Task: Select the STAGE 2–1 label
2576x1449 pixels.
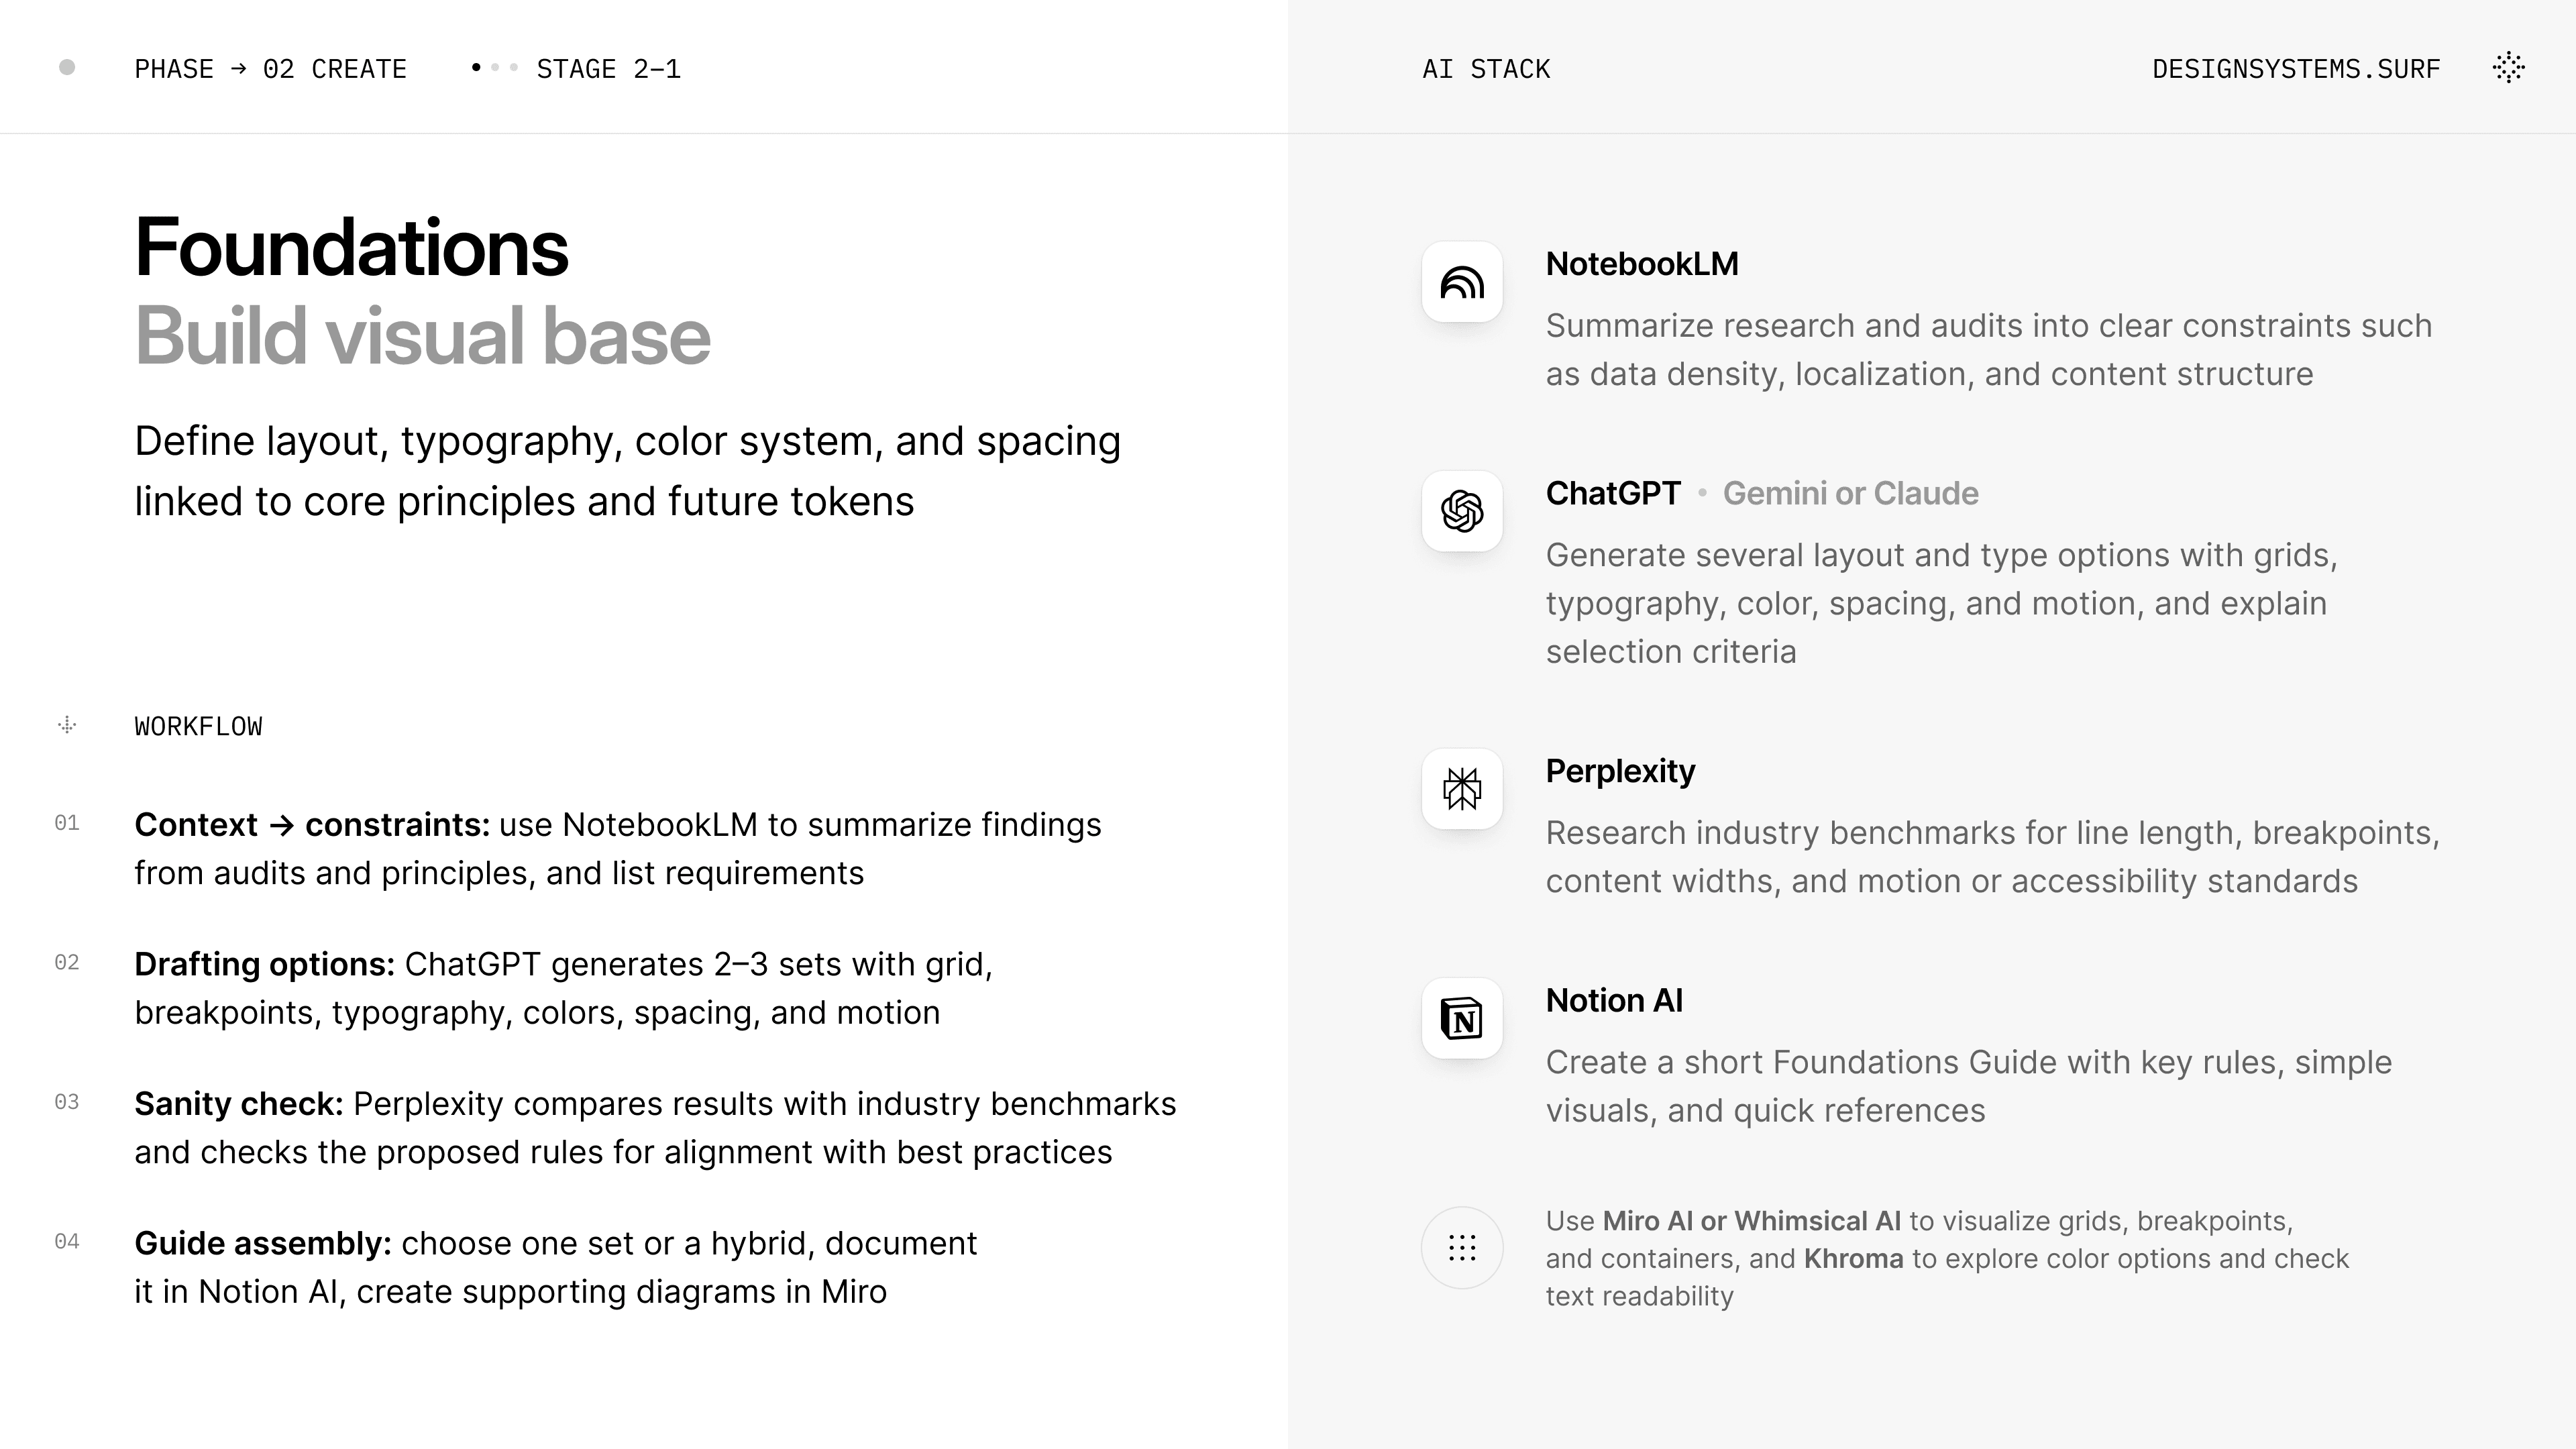Action: coord(608,69)
